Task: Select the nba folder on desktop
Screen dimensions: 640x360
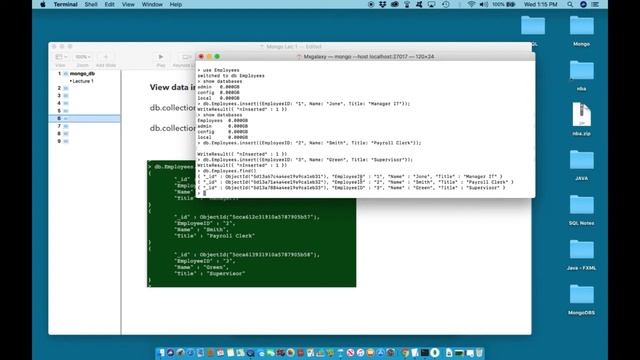Action: 582,76
